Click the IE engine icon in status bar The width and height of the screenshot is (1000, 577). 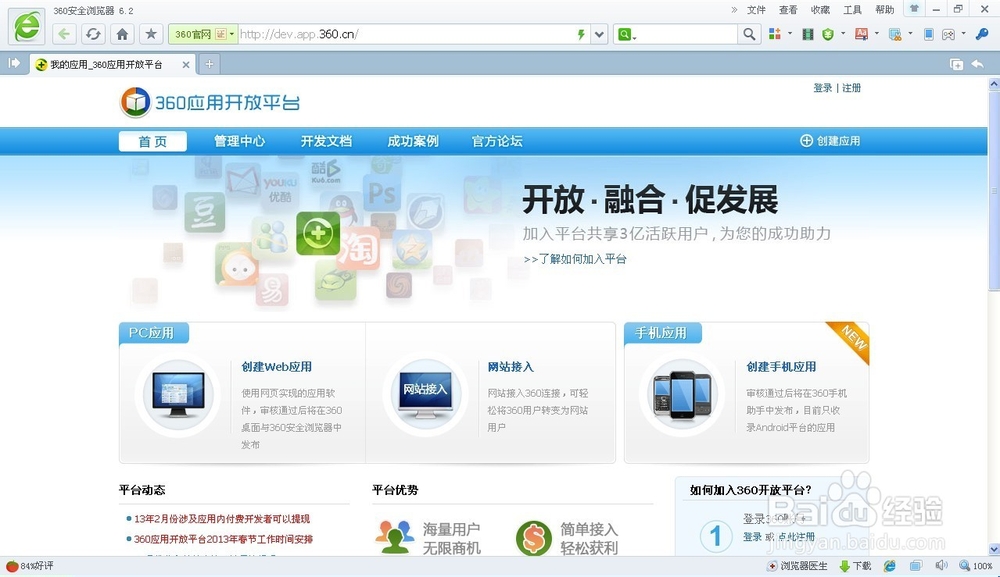[890, 566]
